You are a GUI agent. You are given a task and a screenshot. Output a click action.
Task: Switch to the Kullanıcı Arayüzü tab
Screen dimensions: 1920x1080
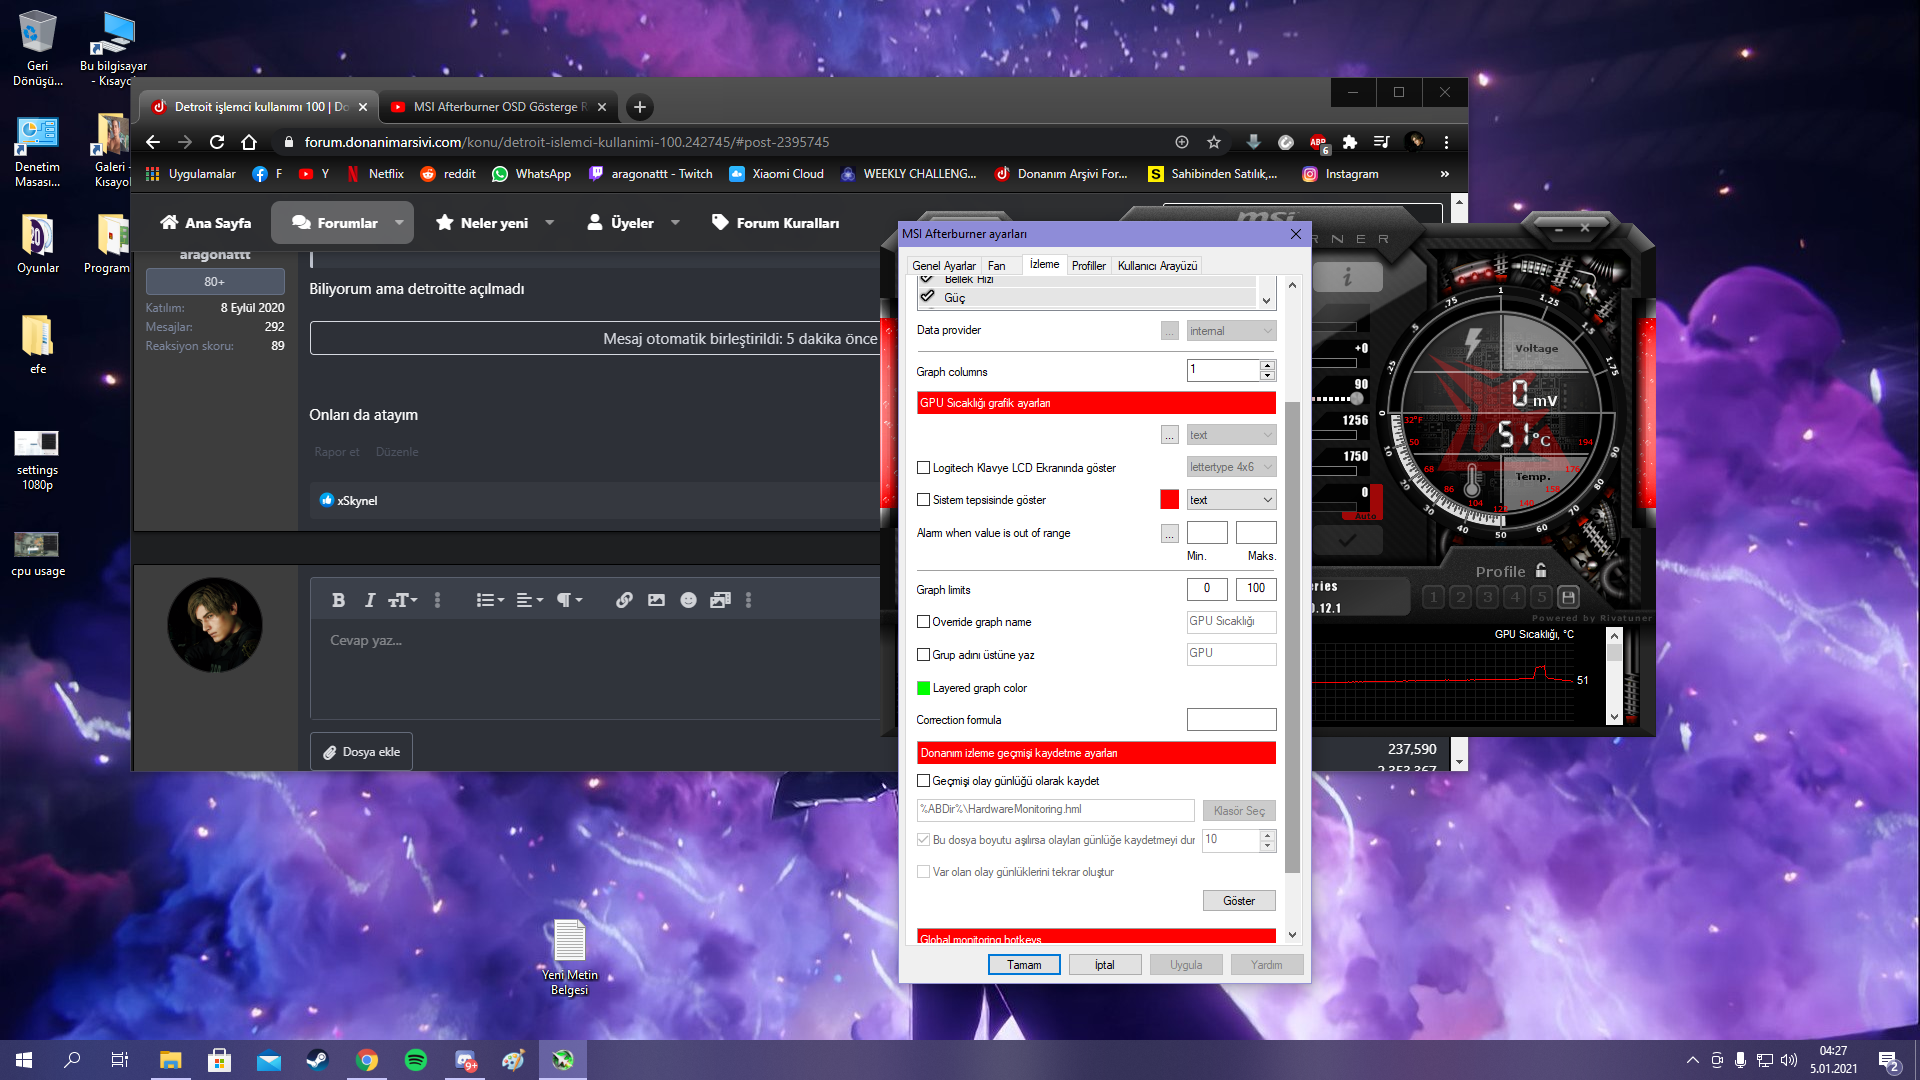click(1157, 265)
